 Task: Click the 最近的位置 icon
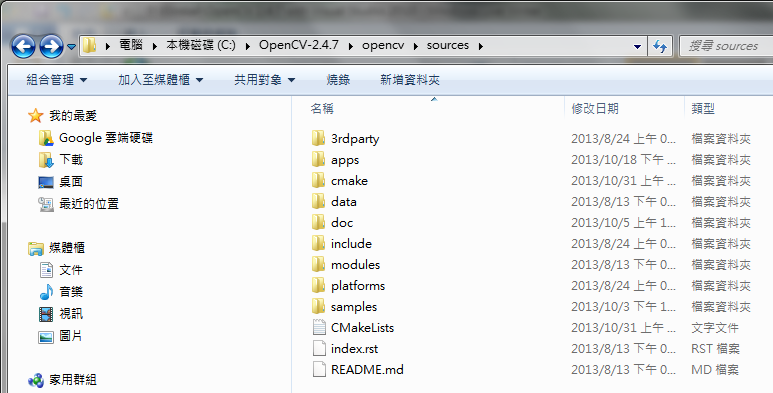point(45,204)
